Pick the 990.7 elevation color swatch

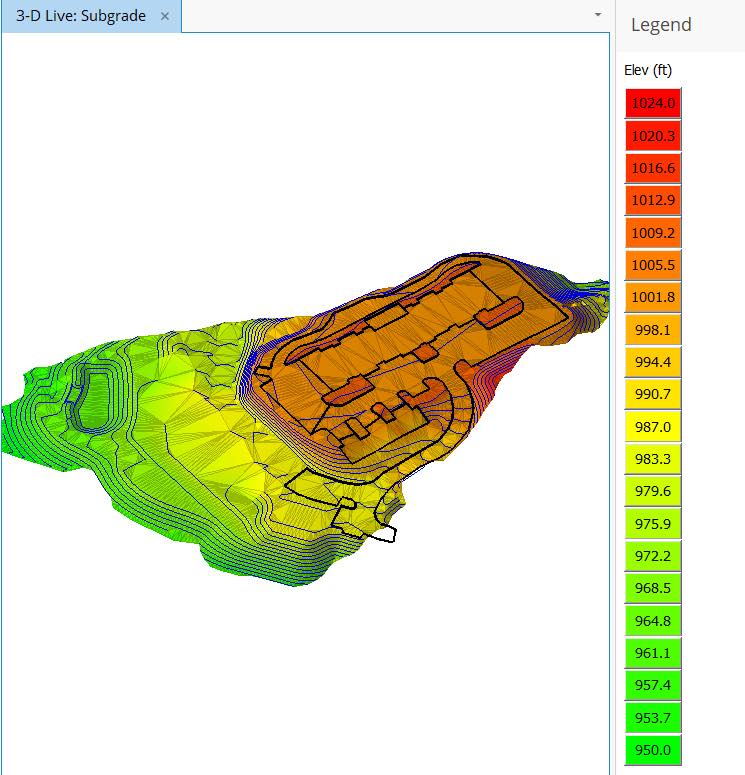pos(653,395)
